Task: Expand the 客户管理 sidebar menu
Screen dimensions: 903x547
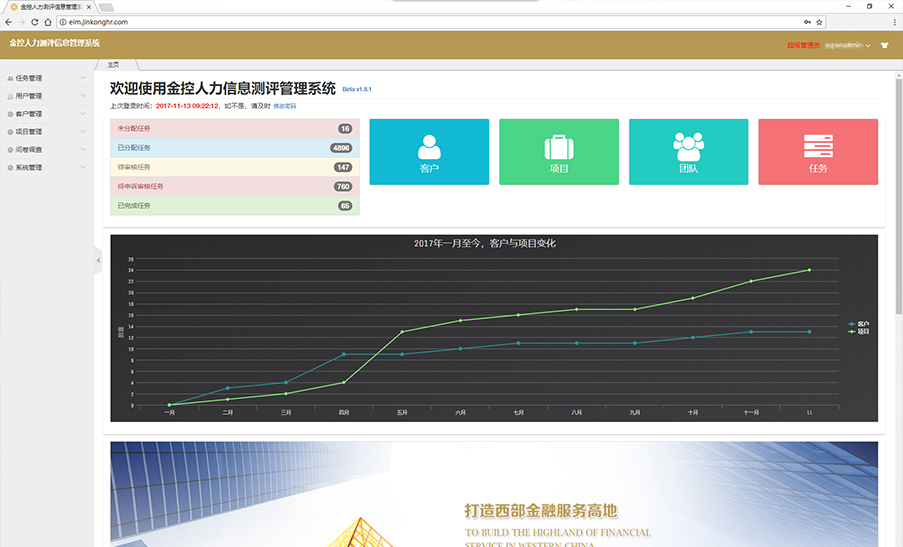Action: (46, 114)
